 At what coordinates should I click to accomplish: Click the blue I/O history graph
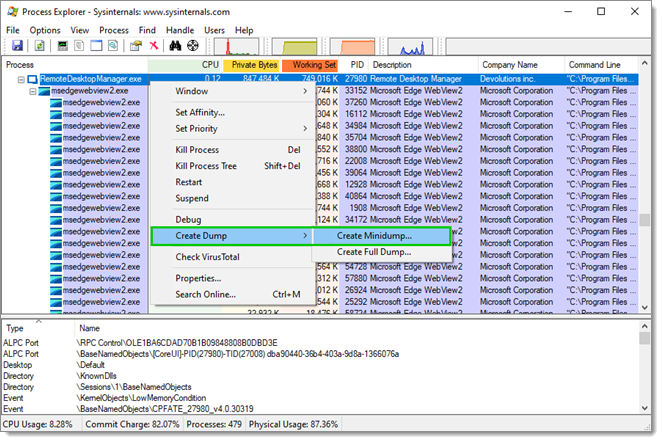tap(410, 46)
